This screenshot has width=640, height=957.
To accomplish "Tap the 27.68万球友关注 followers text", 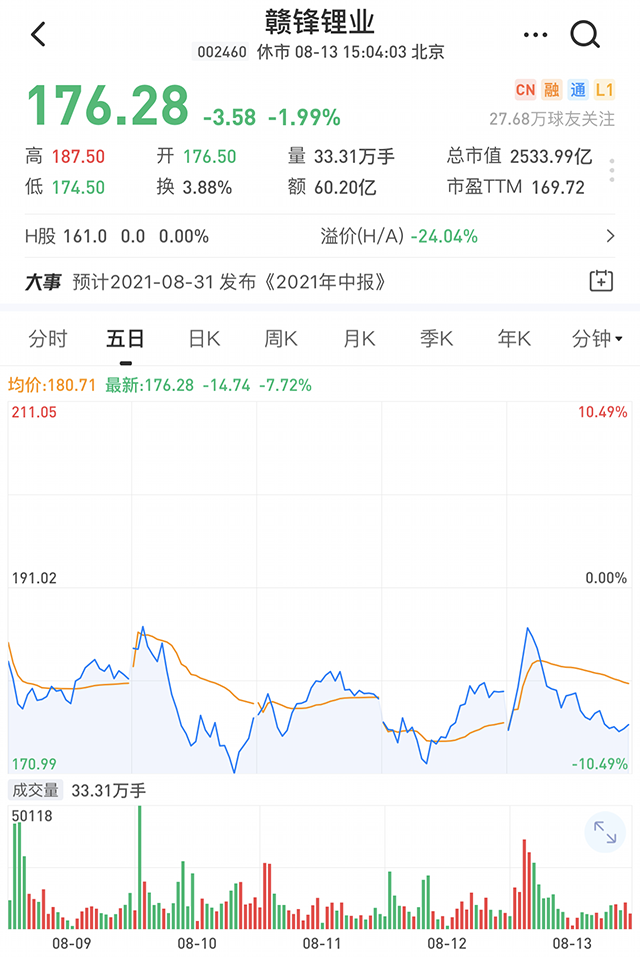I will 551,119.
